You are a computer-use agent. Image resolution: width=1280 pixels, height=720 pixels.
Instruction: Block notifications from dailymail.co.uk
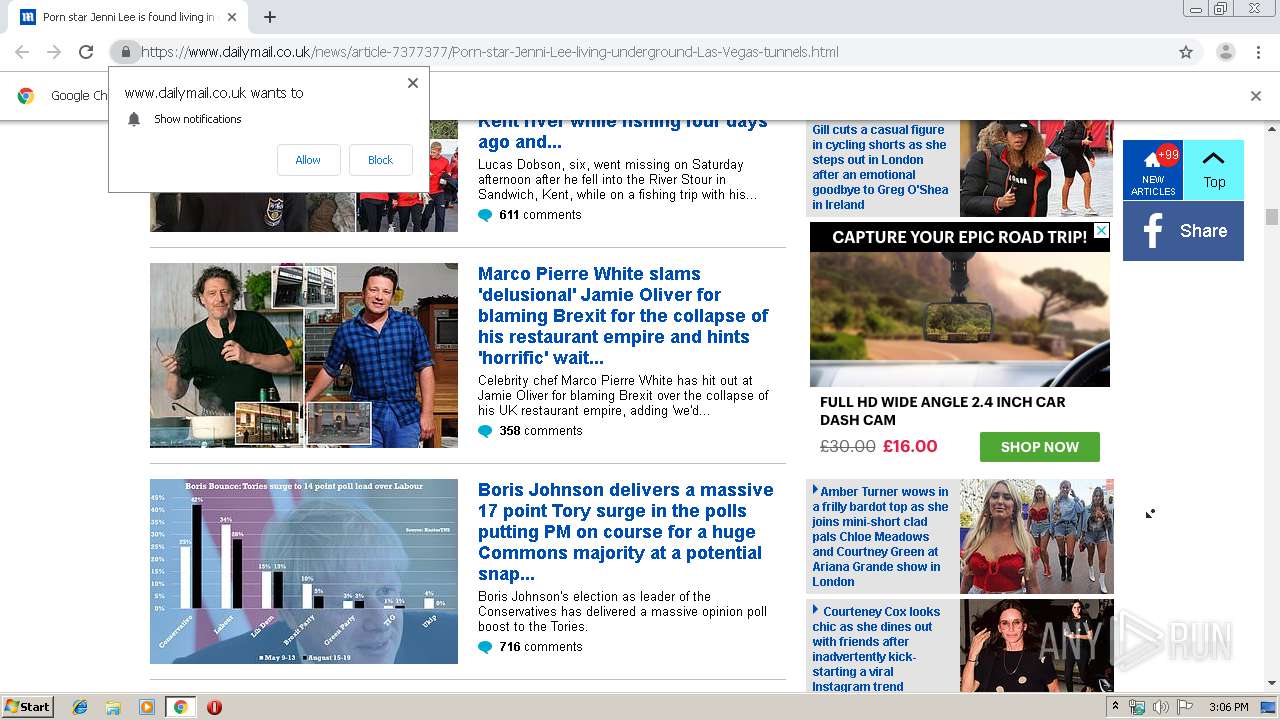pos(380,160)
